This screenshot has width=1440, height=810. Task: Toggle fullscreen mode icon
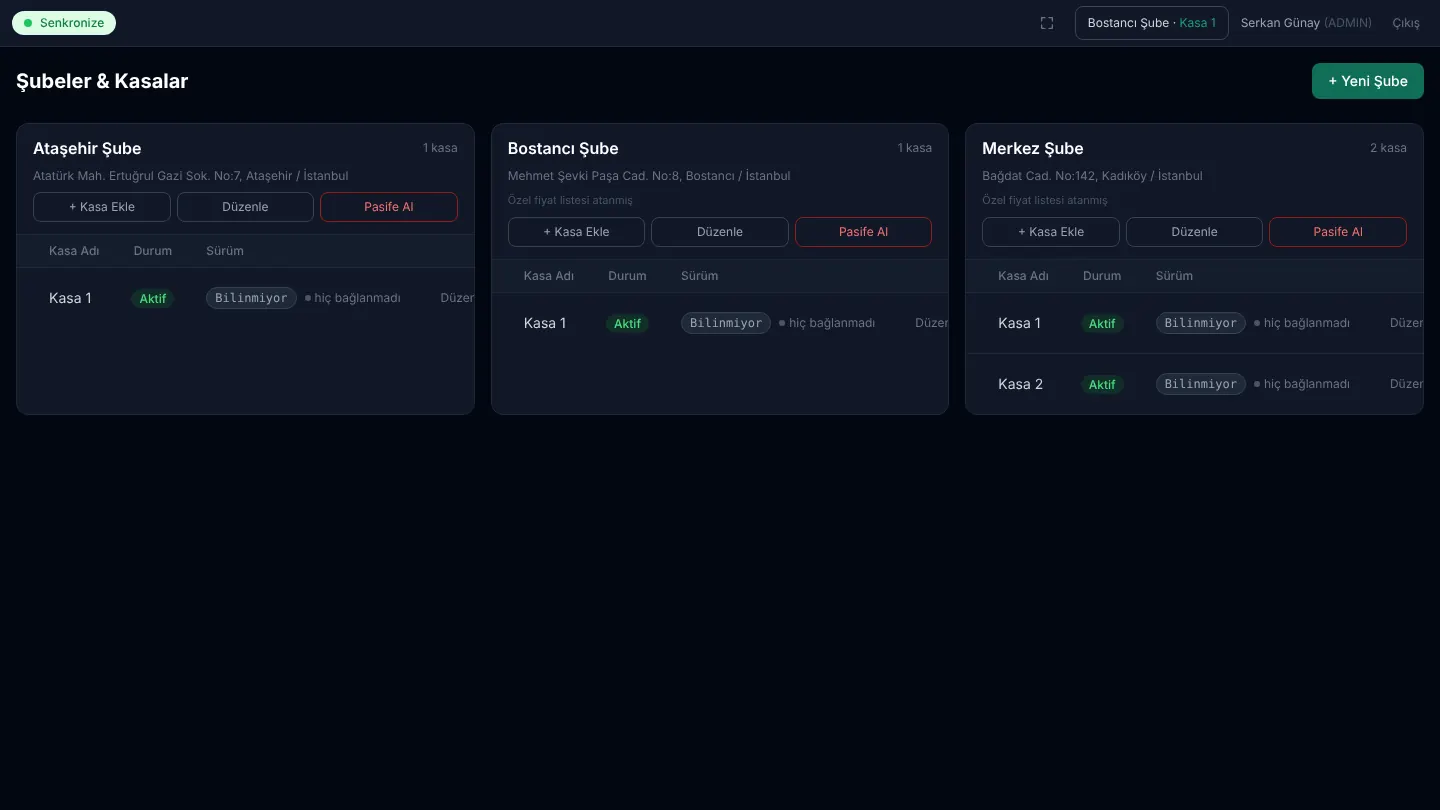1047,23
